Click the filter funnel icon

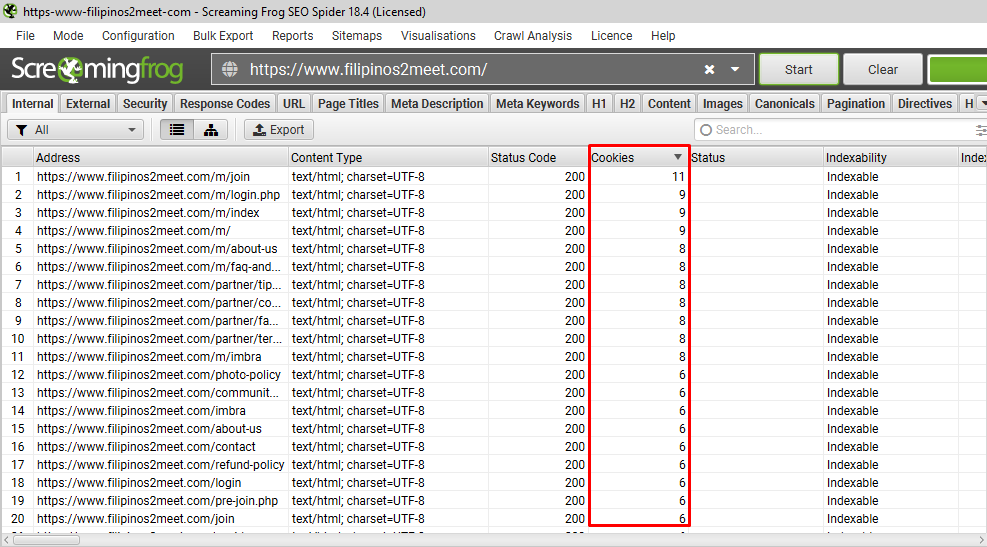(x=21, y=130)
